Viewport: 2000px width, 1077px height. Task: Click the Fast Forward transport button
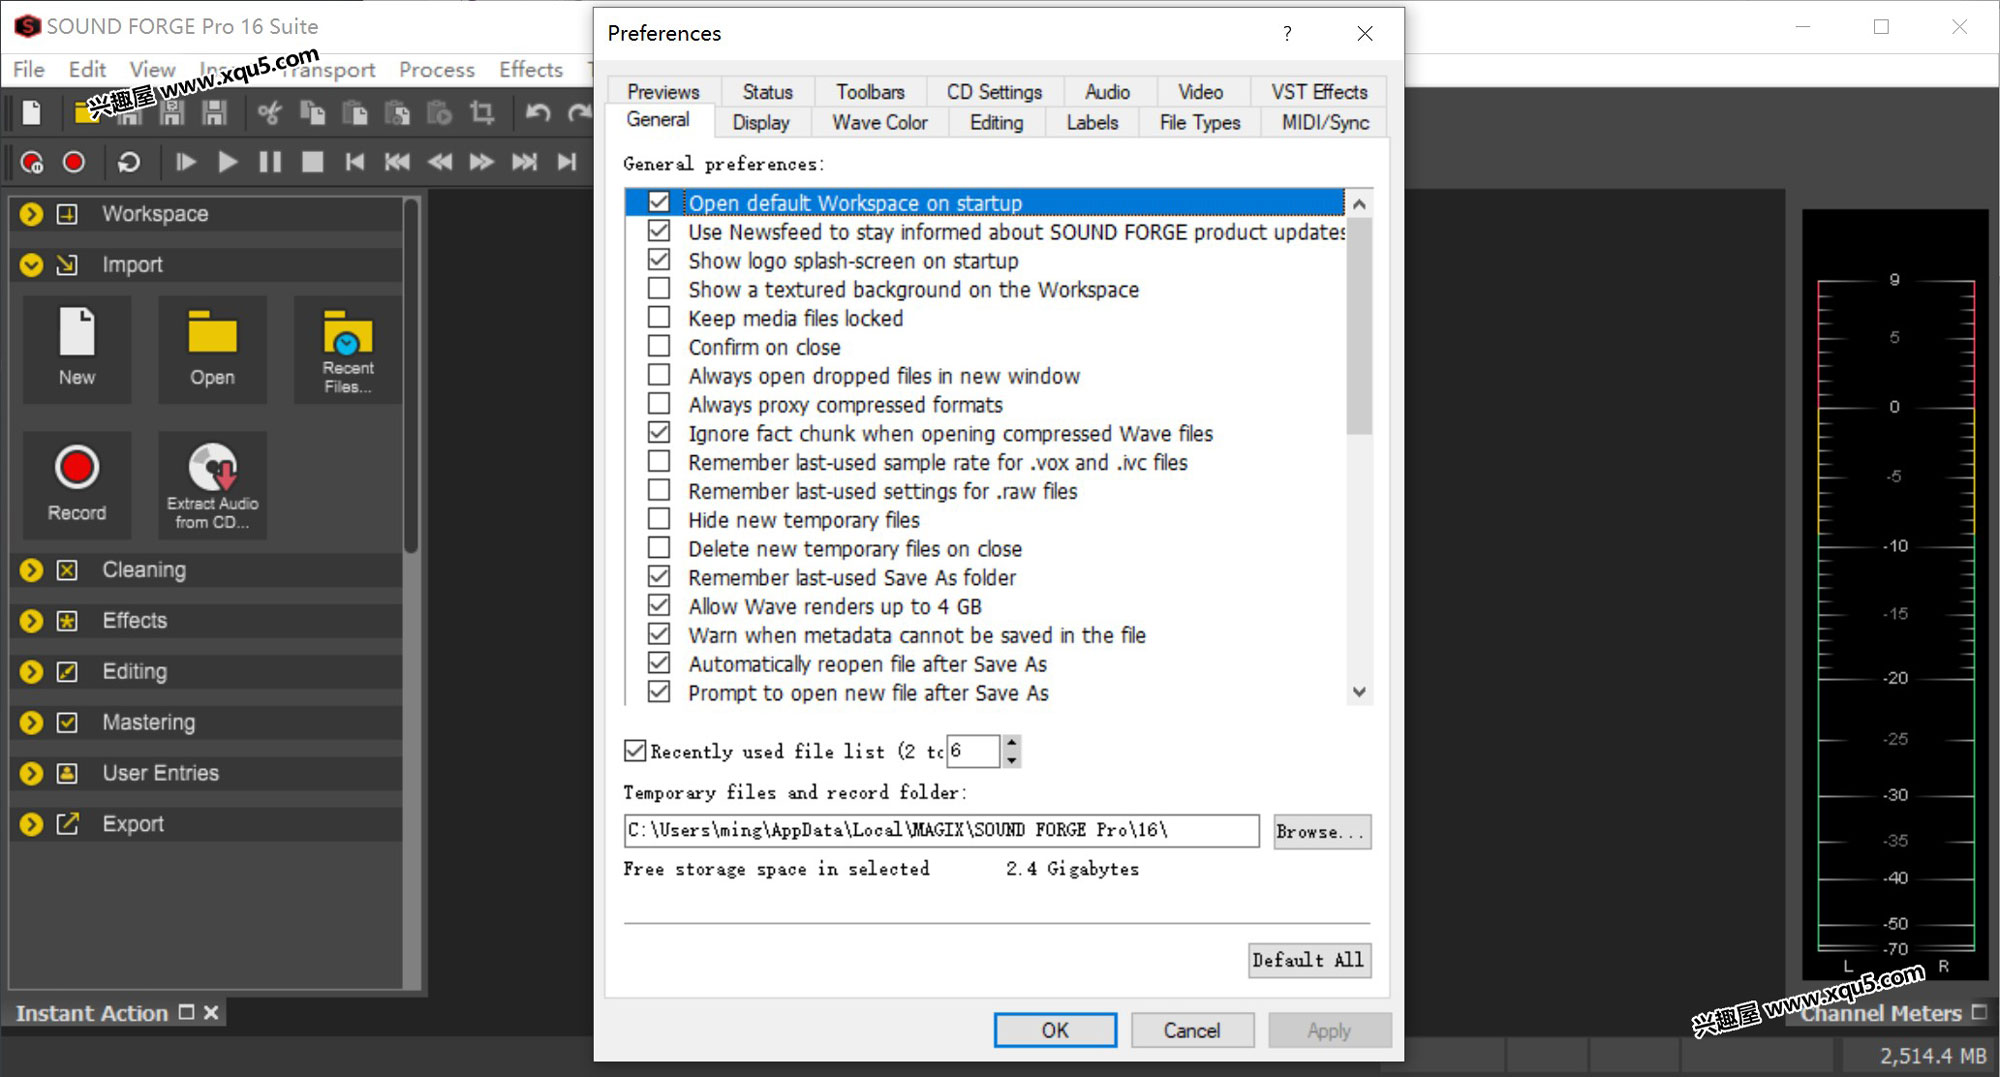[481, 162]
